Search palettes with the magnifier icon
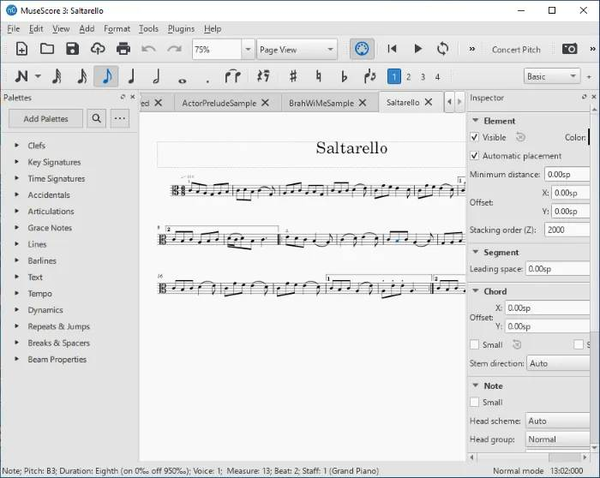 pyautogui.click(x=96, y=119)
